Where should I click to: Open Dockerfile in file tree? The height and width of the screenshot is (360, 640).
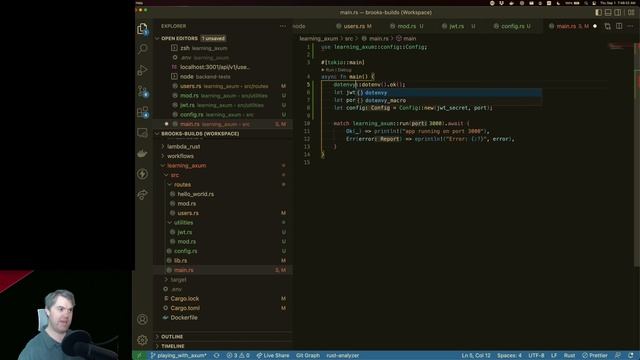pyautogui.click(x=184, y=318)
